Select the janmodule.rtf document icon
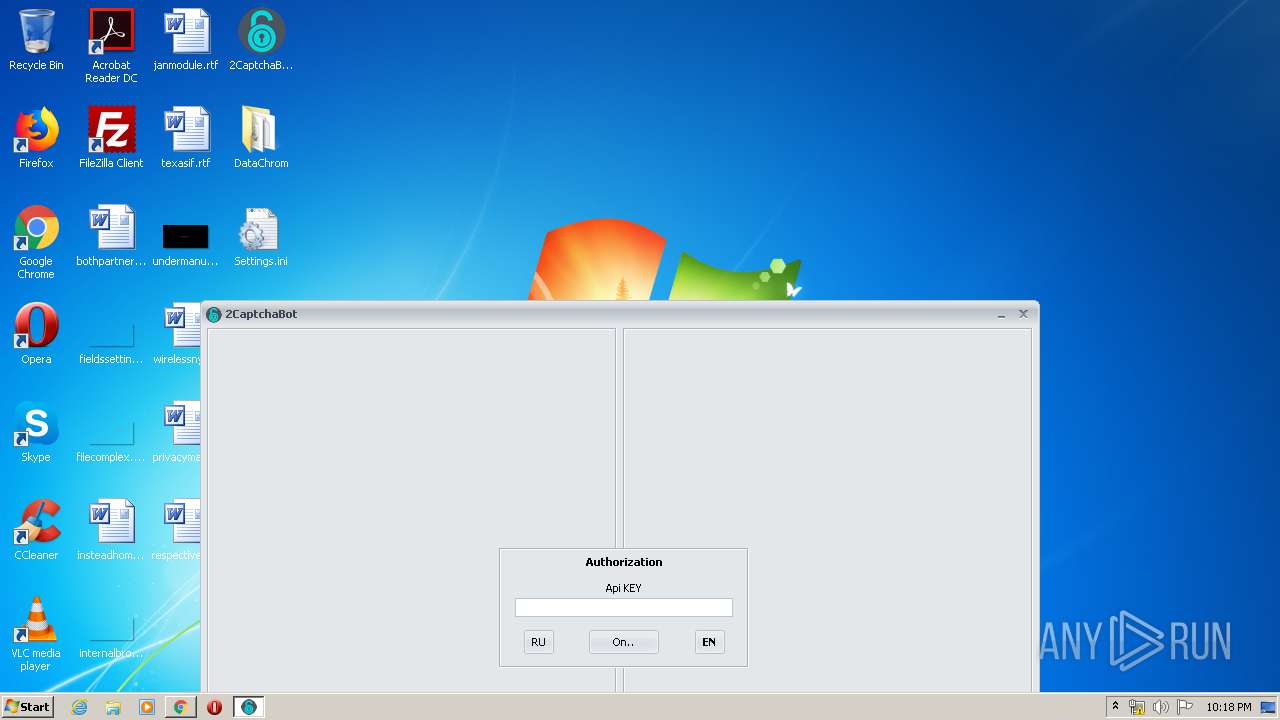 (186, 40)
